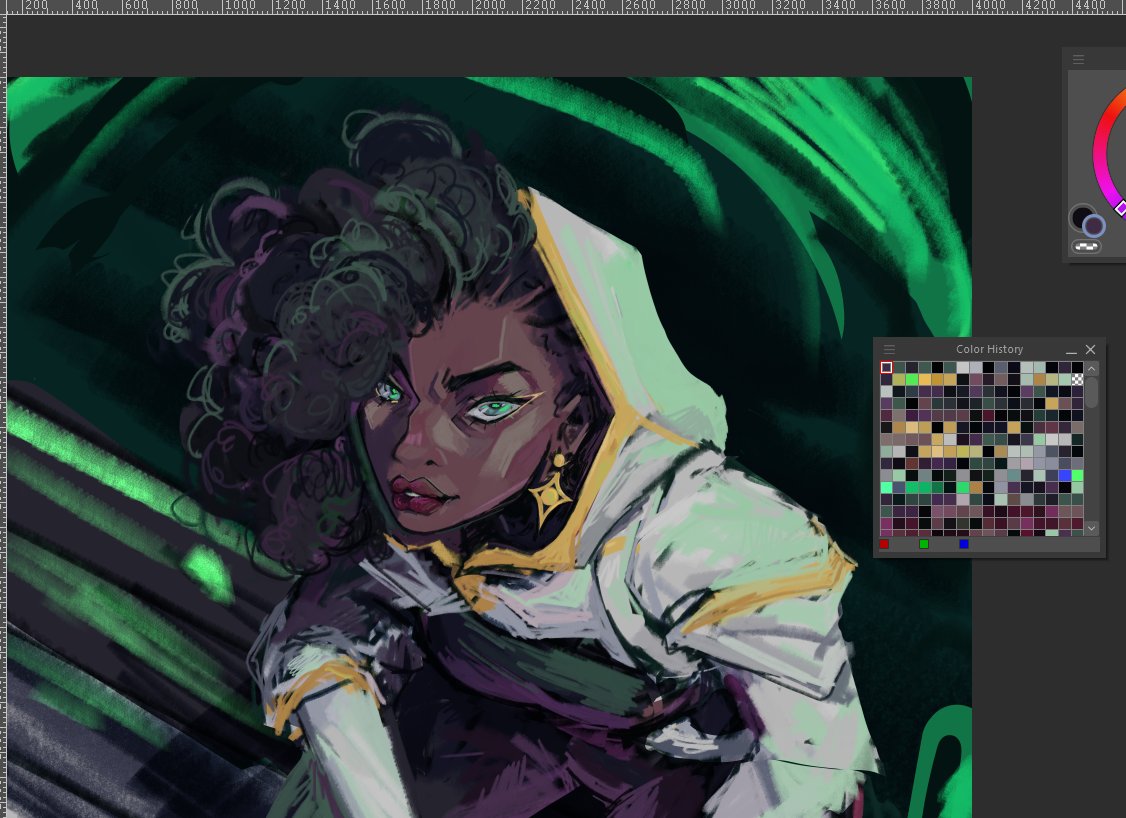Click the hue ring handle on color wheel

1122,208
